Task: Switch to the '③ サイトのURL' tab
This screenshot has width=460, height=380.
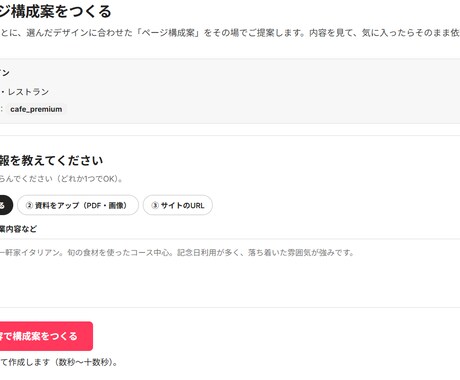Action: [x=178, y=205]
